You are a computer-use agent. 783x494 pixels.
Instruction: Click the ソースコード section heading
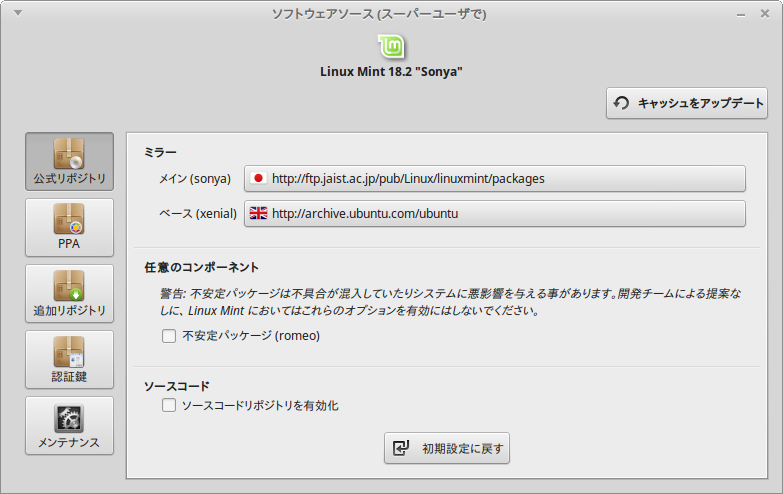pyautogui.click(x=177, y=386)
